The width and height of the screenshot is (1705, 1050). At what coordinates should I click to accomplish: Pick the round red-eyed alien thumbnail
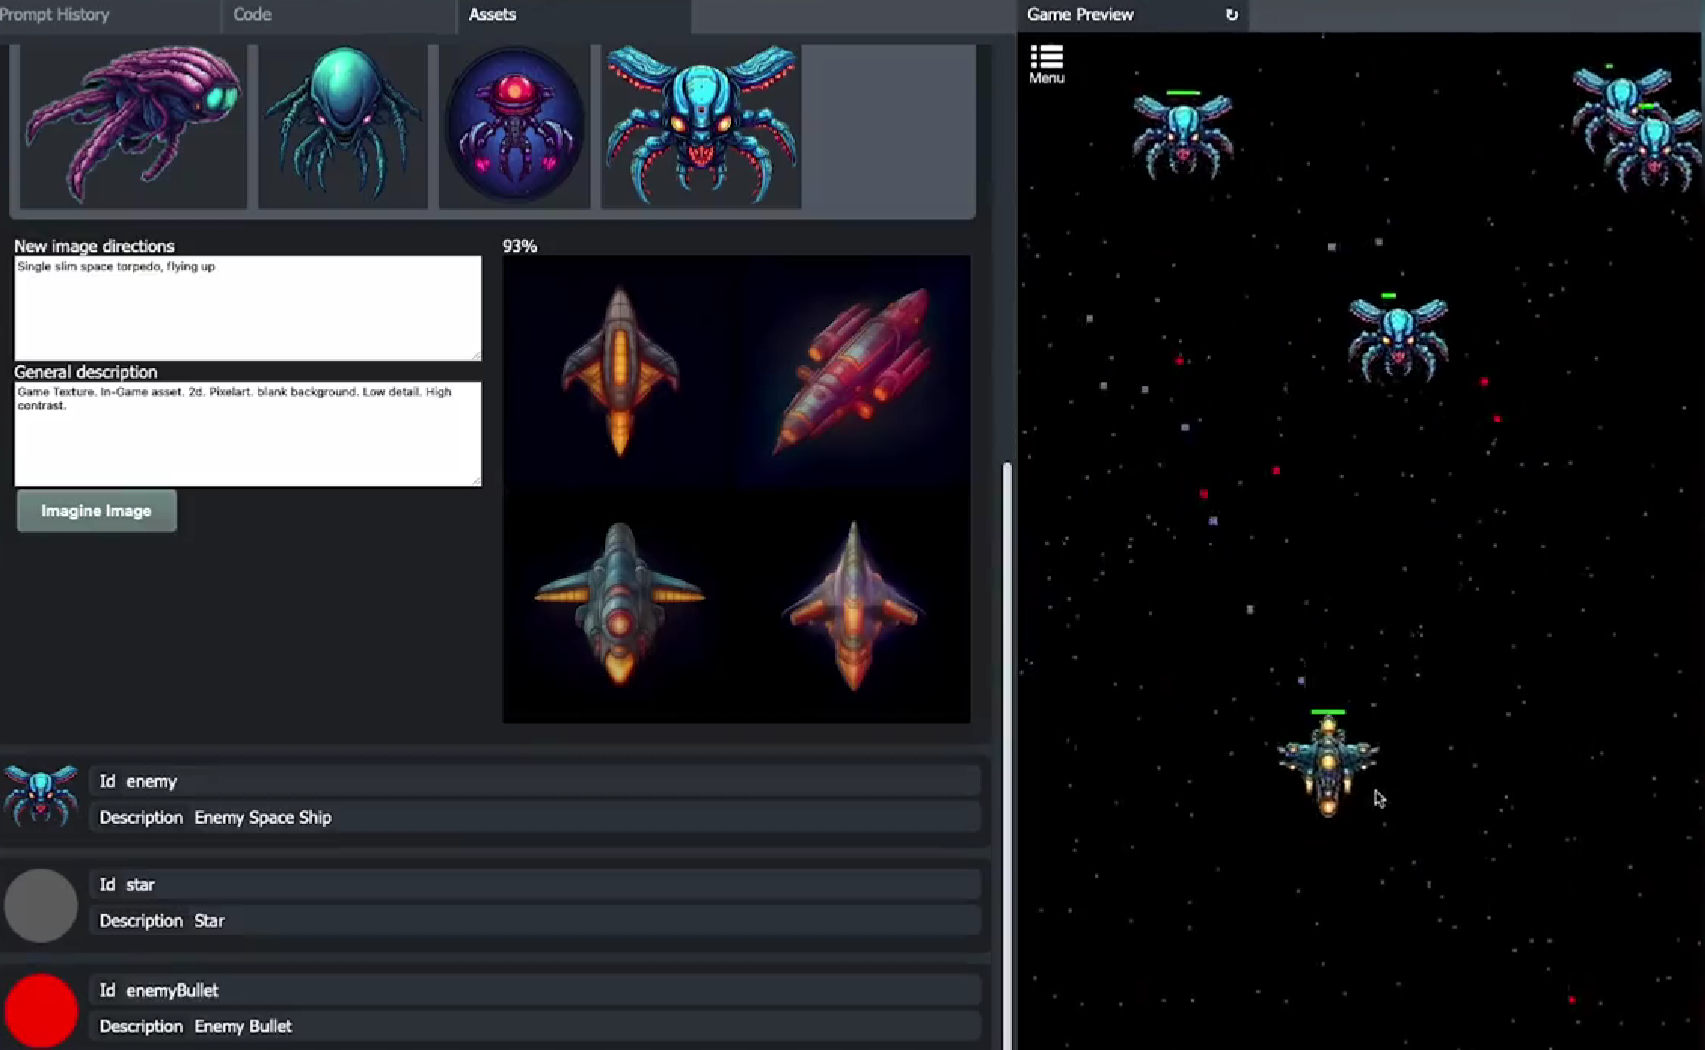click(514, 127)
